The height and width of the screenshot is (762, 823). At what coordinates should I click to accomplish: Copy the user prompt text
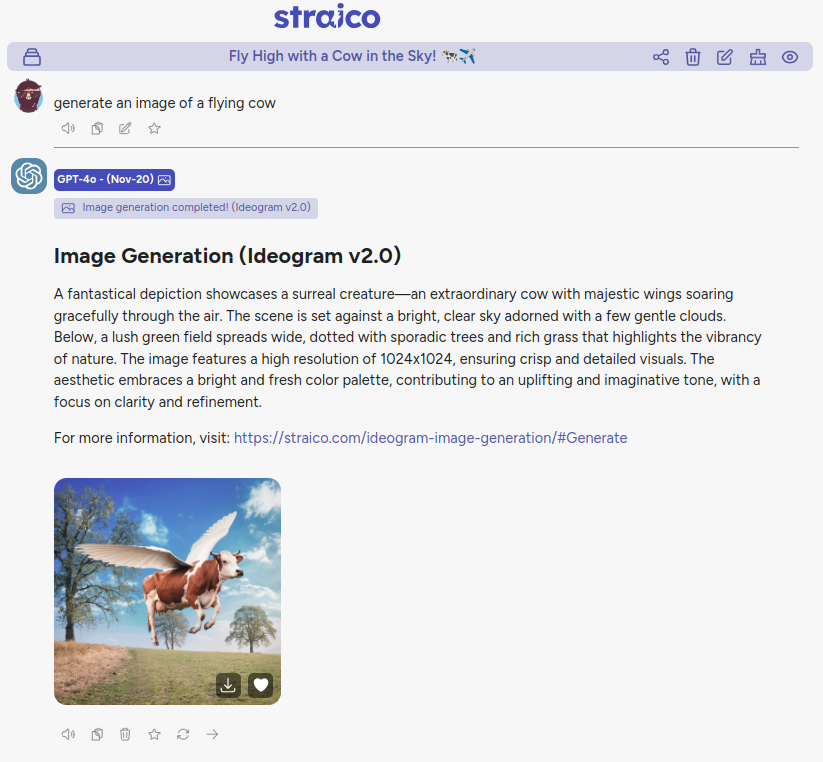click(x=97, y=129)
